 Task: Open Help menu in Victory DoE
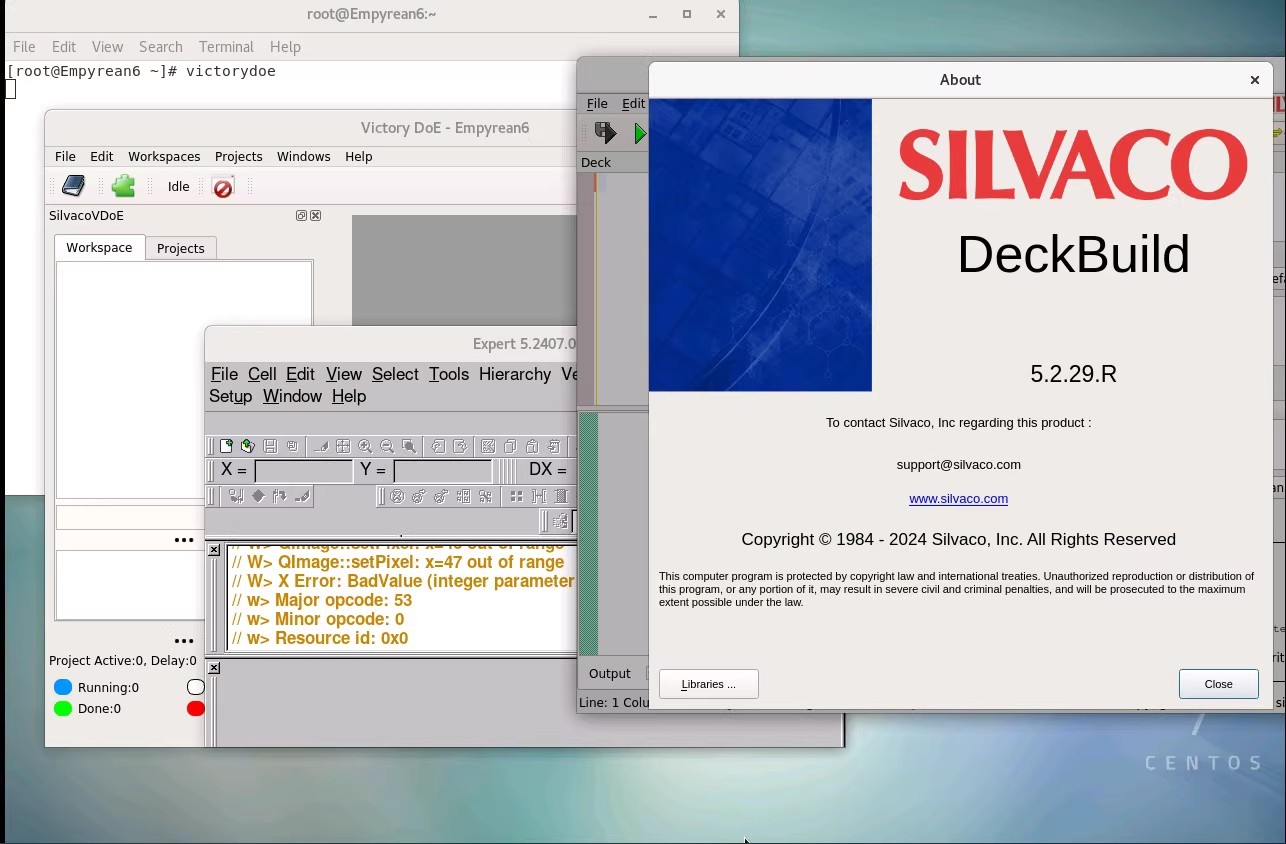[358, 156]
